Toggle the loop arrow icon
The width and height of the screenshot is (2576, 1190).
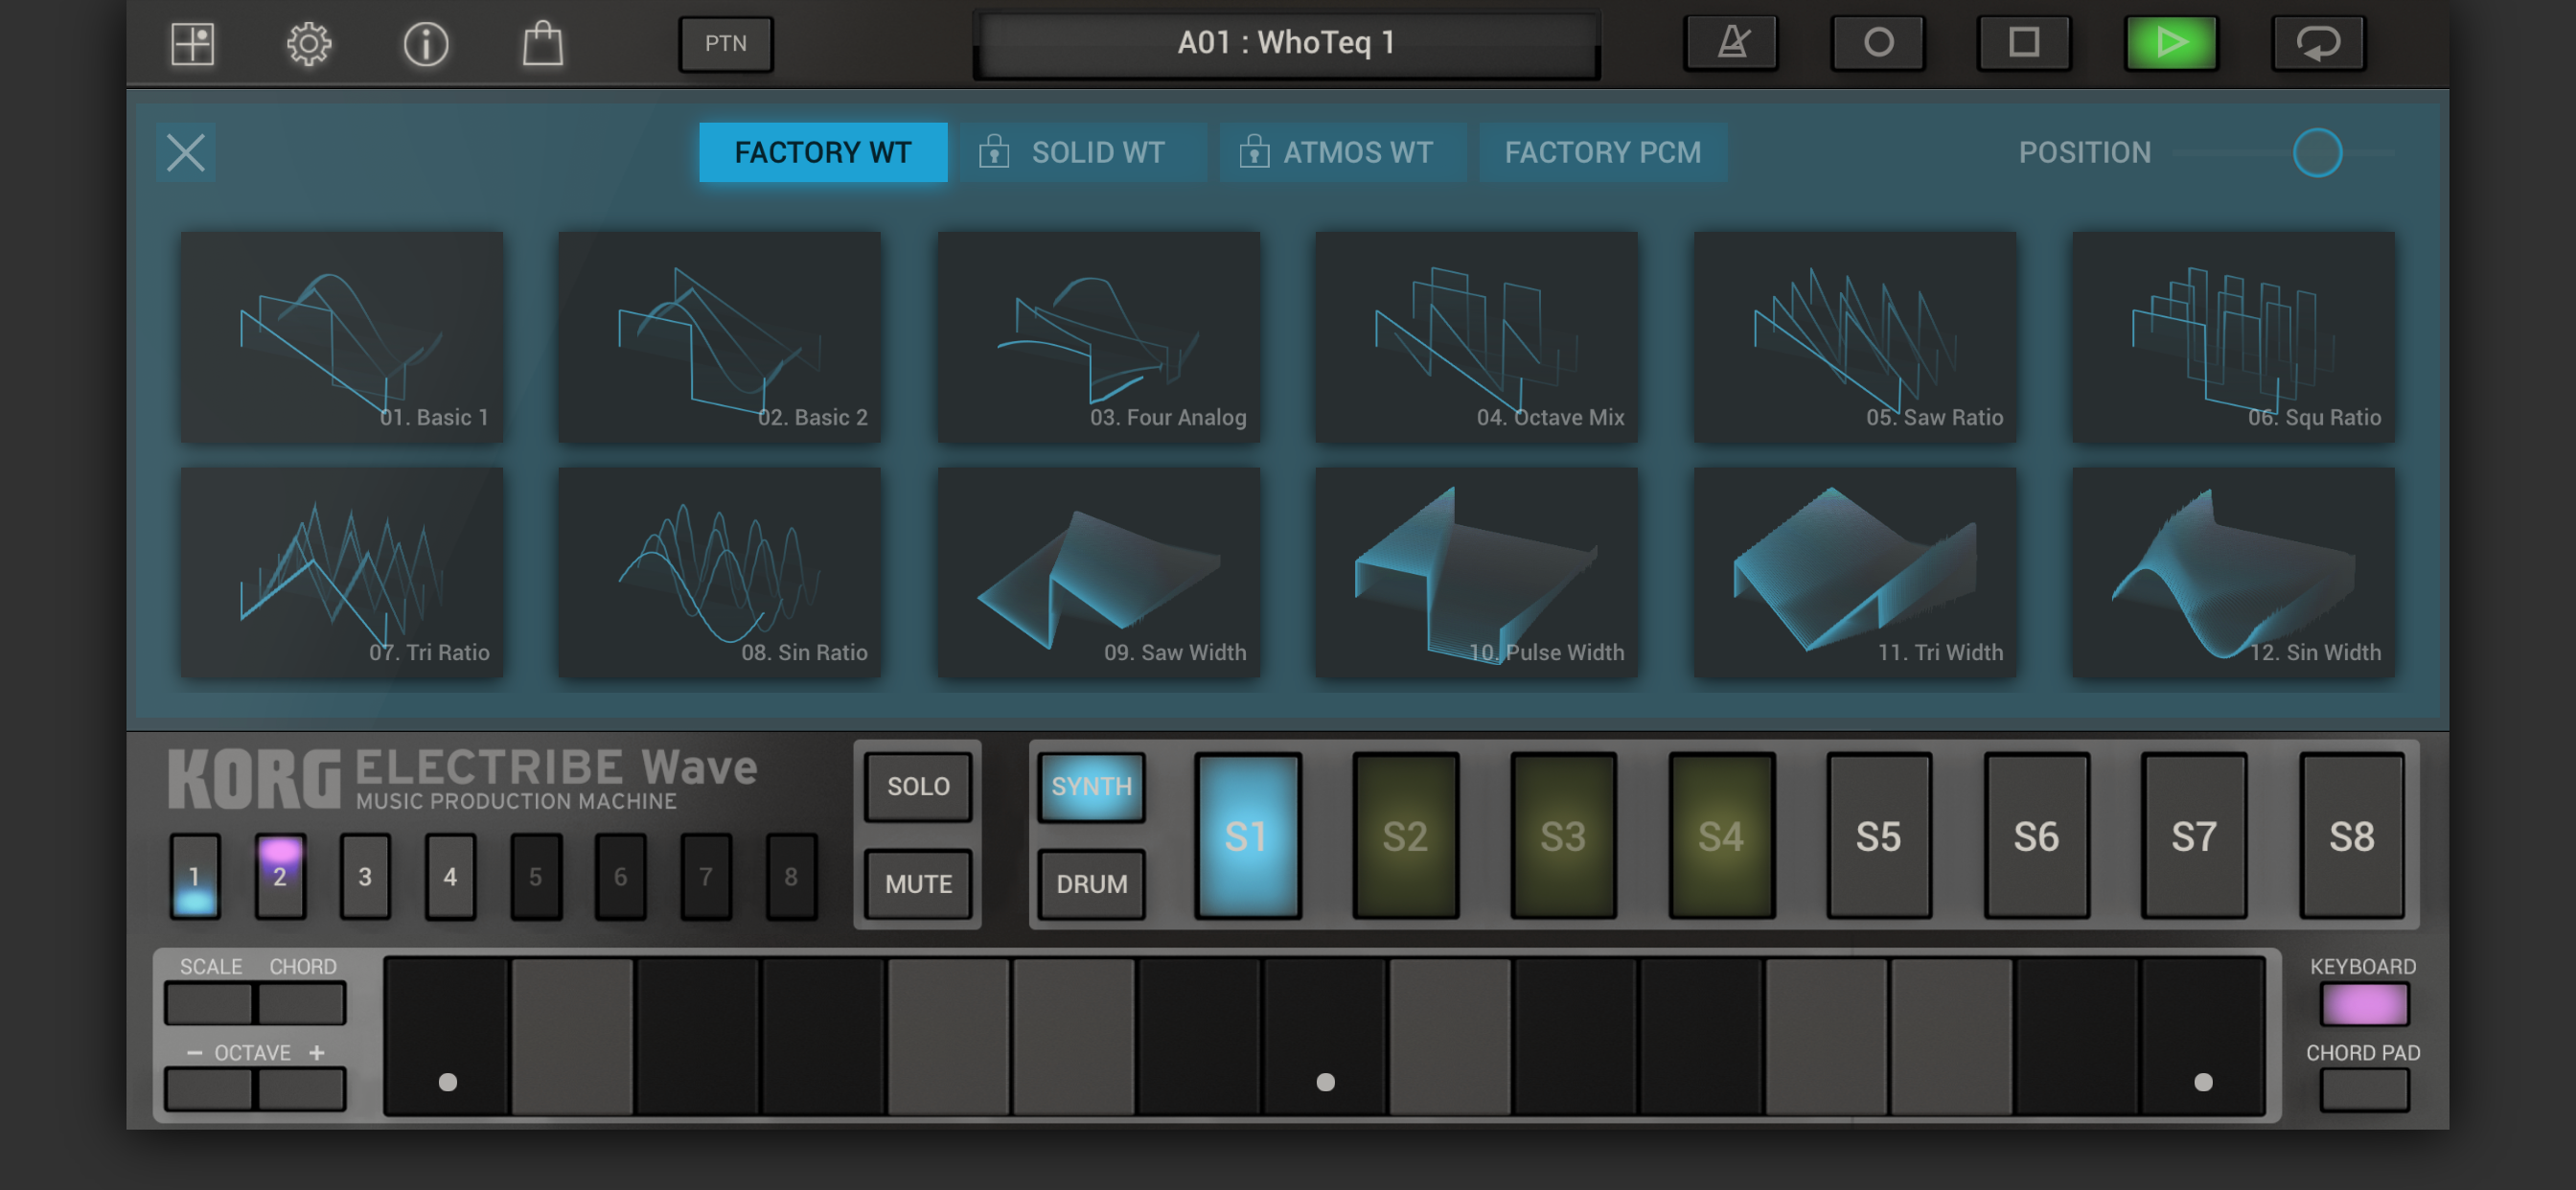[x=2317, y=43]
